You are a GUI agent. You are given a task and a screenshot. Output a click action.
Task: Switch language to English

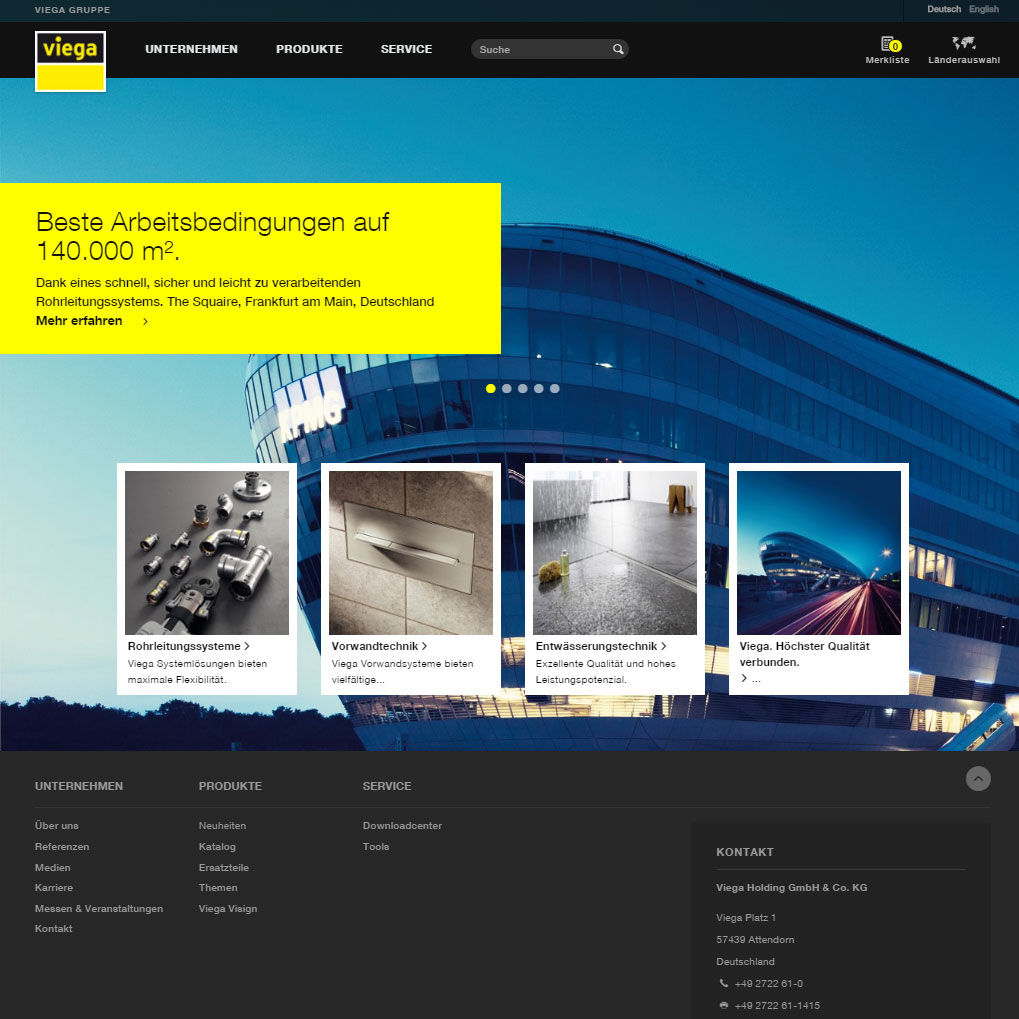984,9
